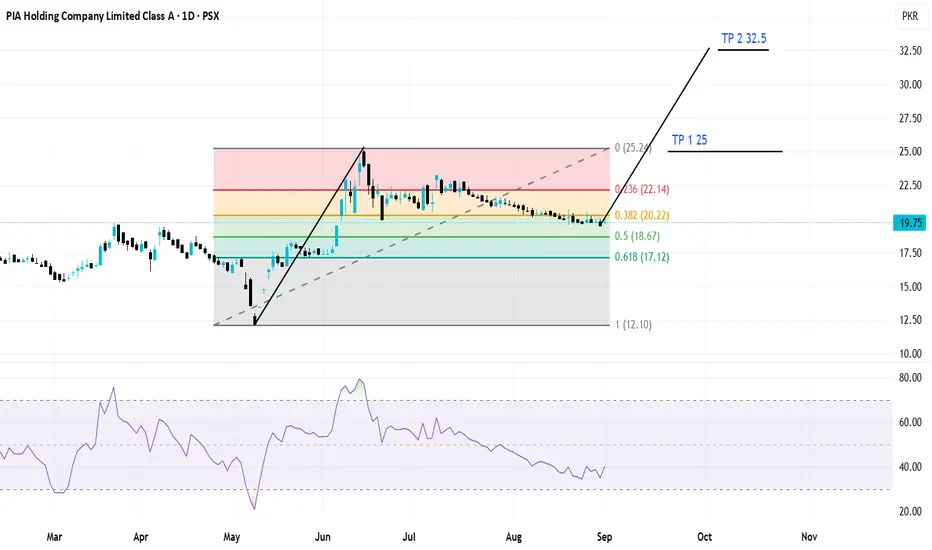Screen dimensions: 932x550
Task: Click the Fibonacci 0.5 (18.67) level label
Action: coord(637,236)
